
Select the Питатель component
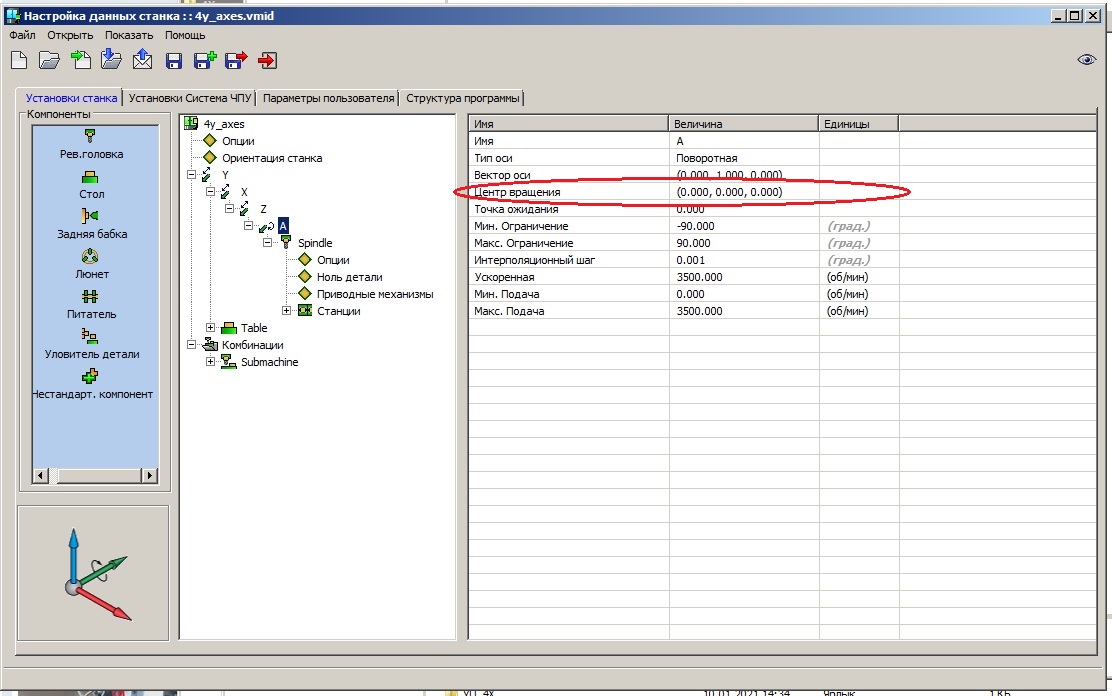click(x=91, y=305)
